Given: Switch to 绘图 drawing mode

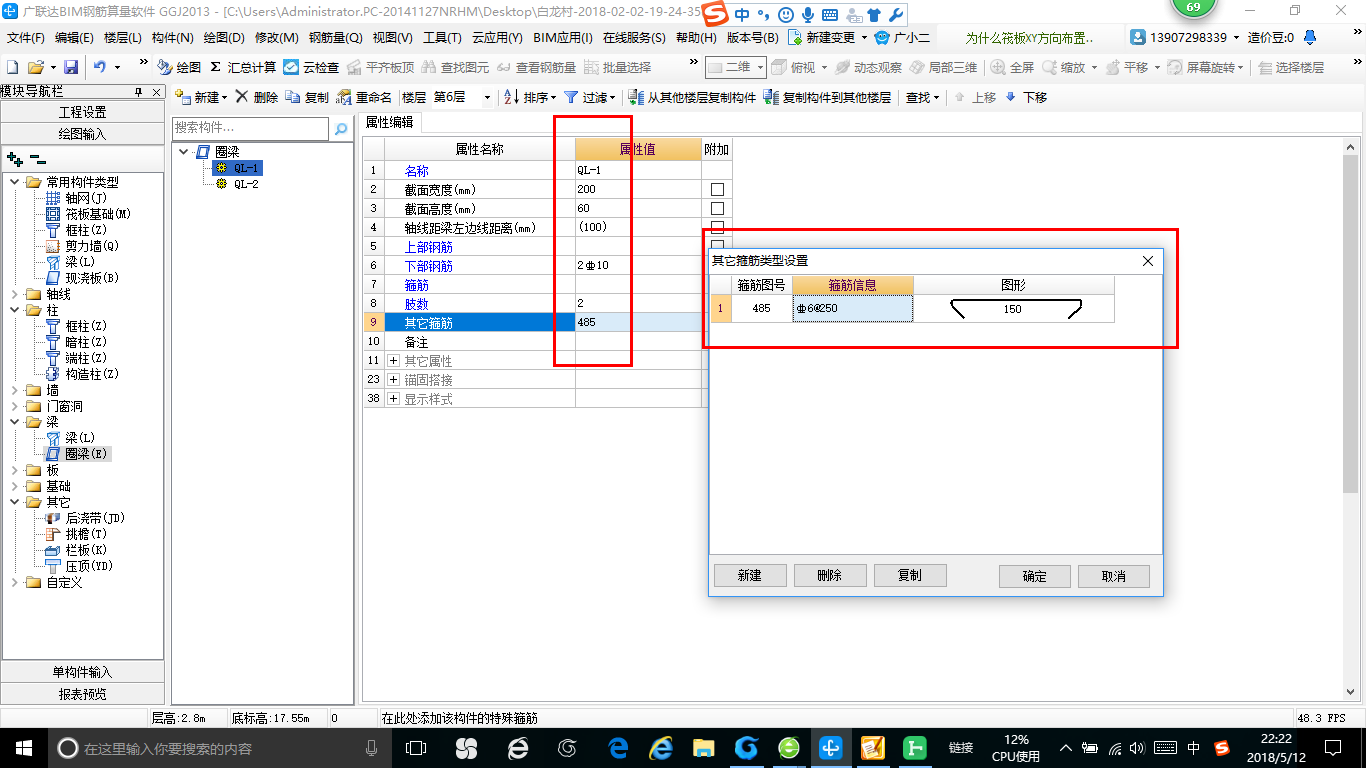Looking at the screenshot, I should coord(179,67).
